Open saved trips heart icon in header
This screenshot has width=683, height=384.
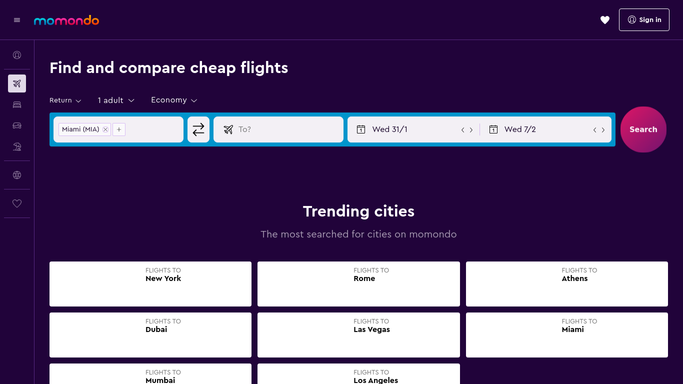point(605,20)
